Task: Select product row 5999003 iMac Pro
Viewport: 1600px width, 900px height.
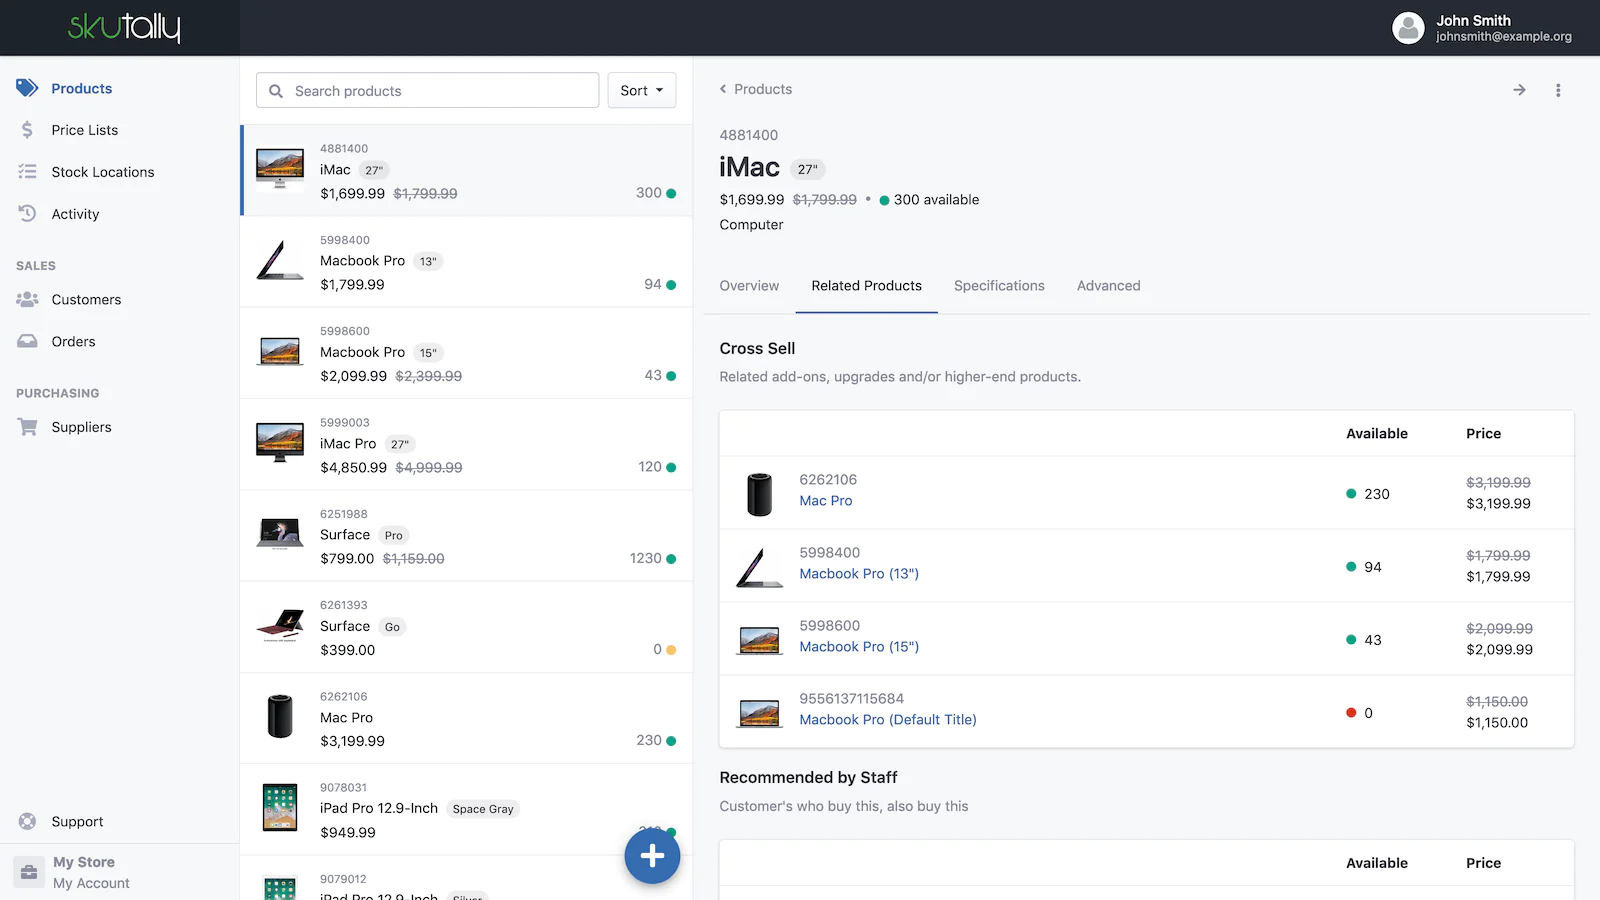Action: (x=466, y=444)
